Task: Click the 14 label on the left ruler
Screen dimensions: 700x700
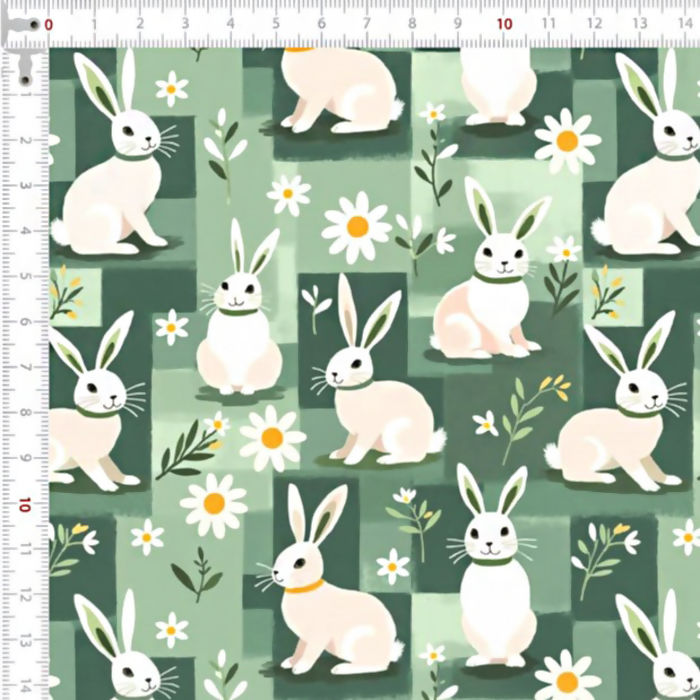Action: coord(24,686)
